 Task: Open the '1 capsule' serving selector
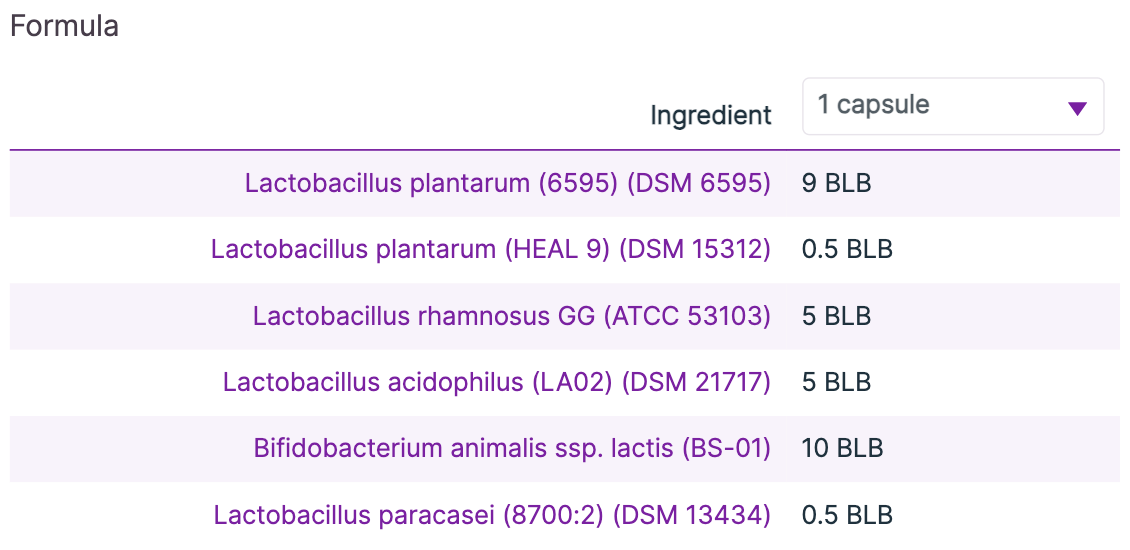[952, 106]
